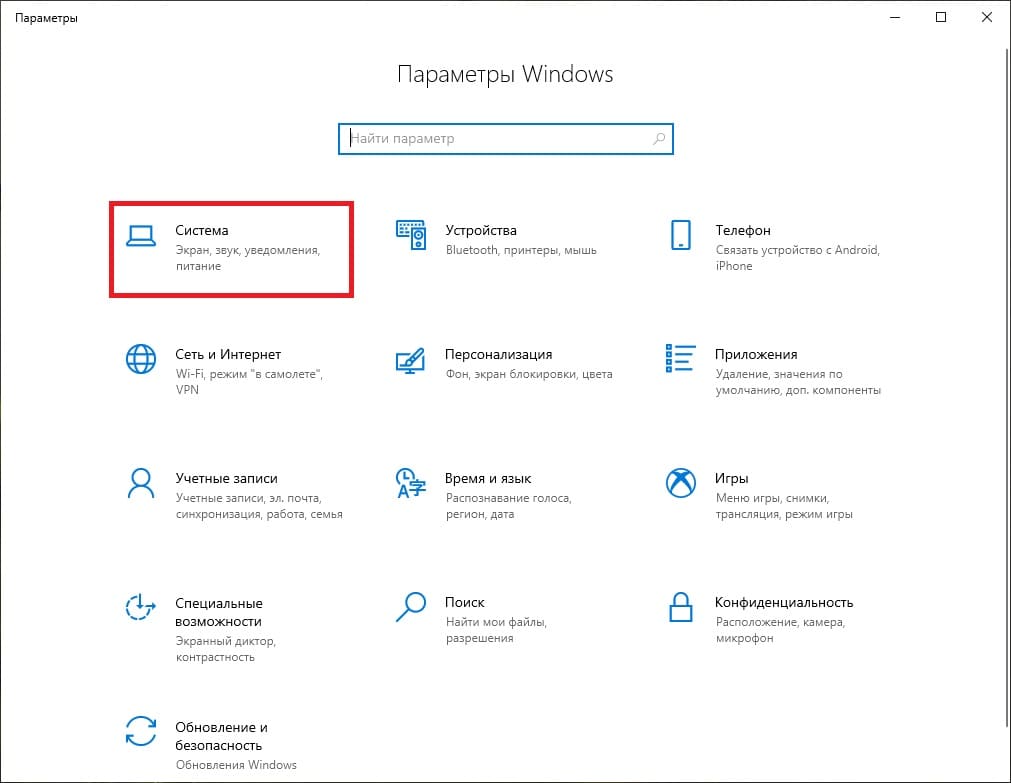Screen dimensions: 1011x783
Task: Open the 'Игры' settings title
Action: tap(731, 479)
